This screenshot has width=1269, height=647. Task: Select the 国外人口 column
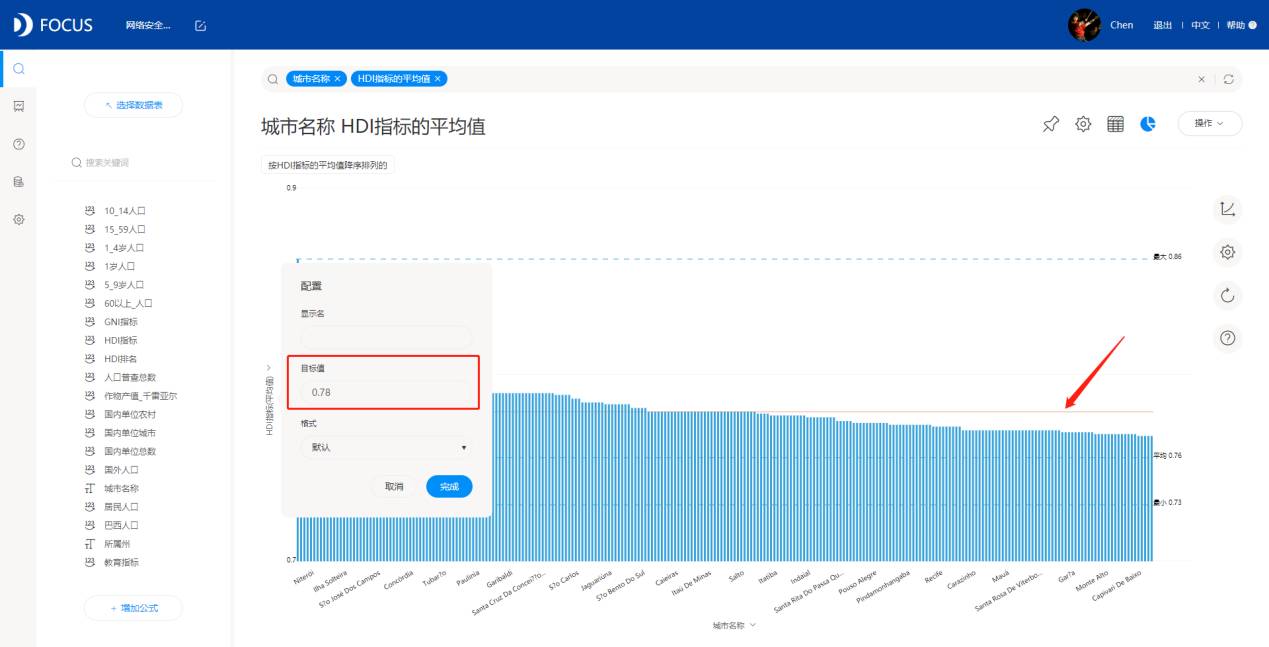[x=121, y=470]
